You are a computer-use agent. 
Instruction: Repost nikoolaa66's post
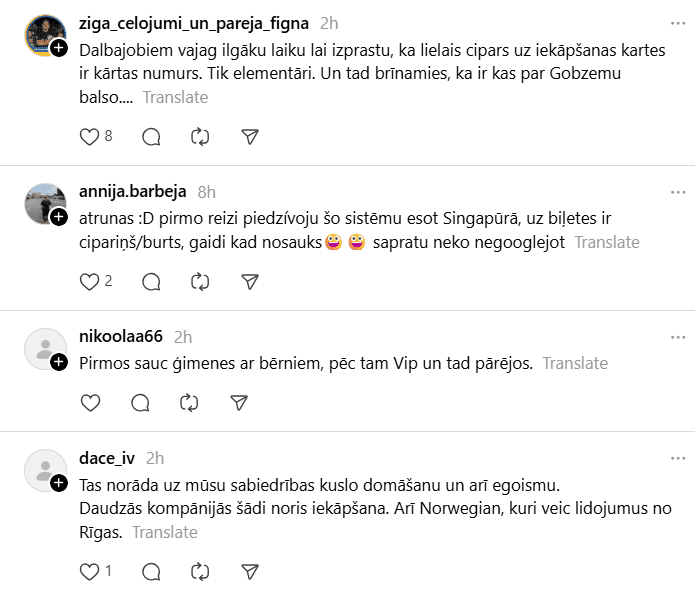[189, 402]
